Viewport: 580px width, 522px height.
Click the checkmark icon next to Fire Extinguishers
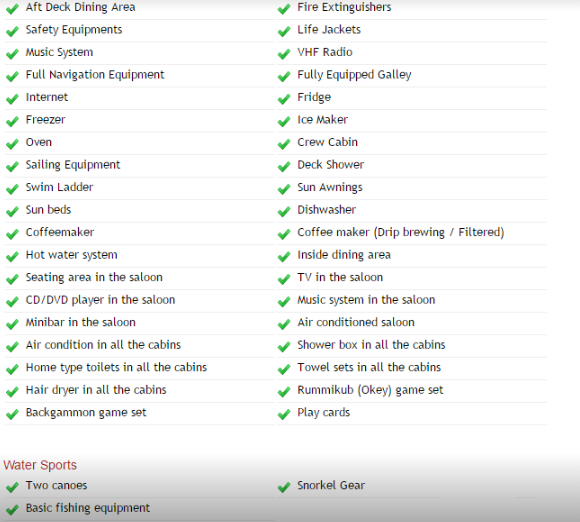click(x=284, y=9)
